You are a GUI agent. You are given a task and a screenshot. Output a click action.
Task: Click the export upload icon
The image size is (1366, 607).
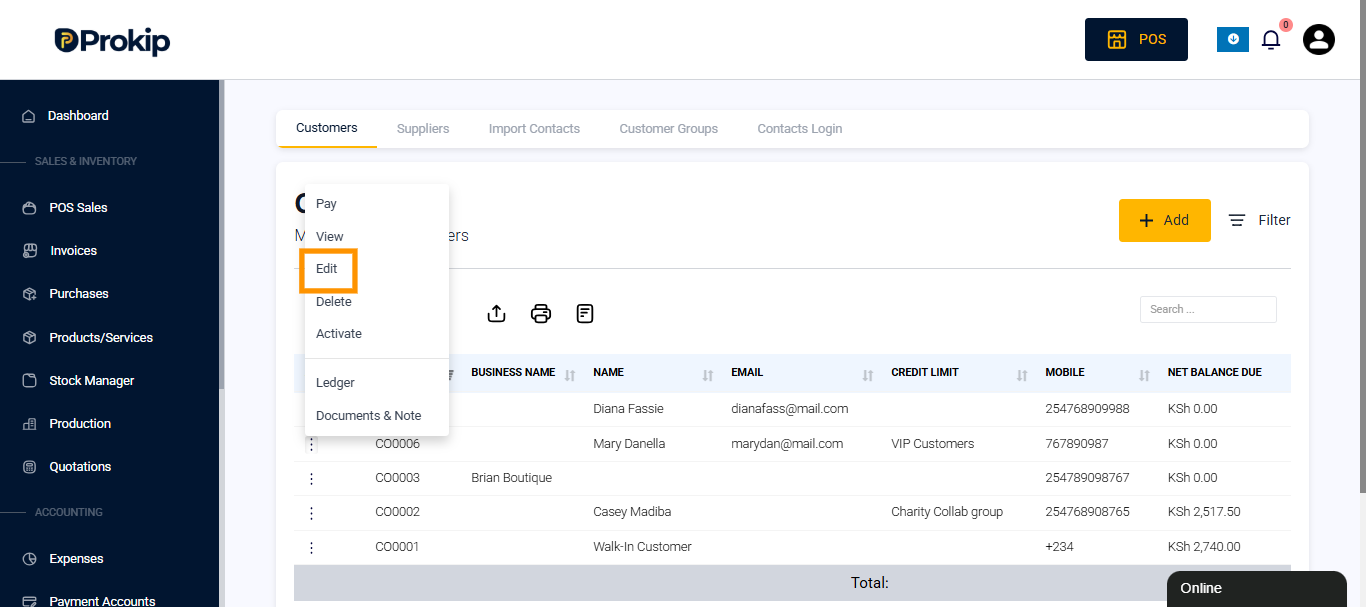(x=496, y=314)
